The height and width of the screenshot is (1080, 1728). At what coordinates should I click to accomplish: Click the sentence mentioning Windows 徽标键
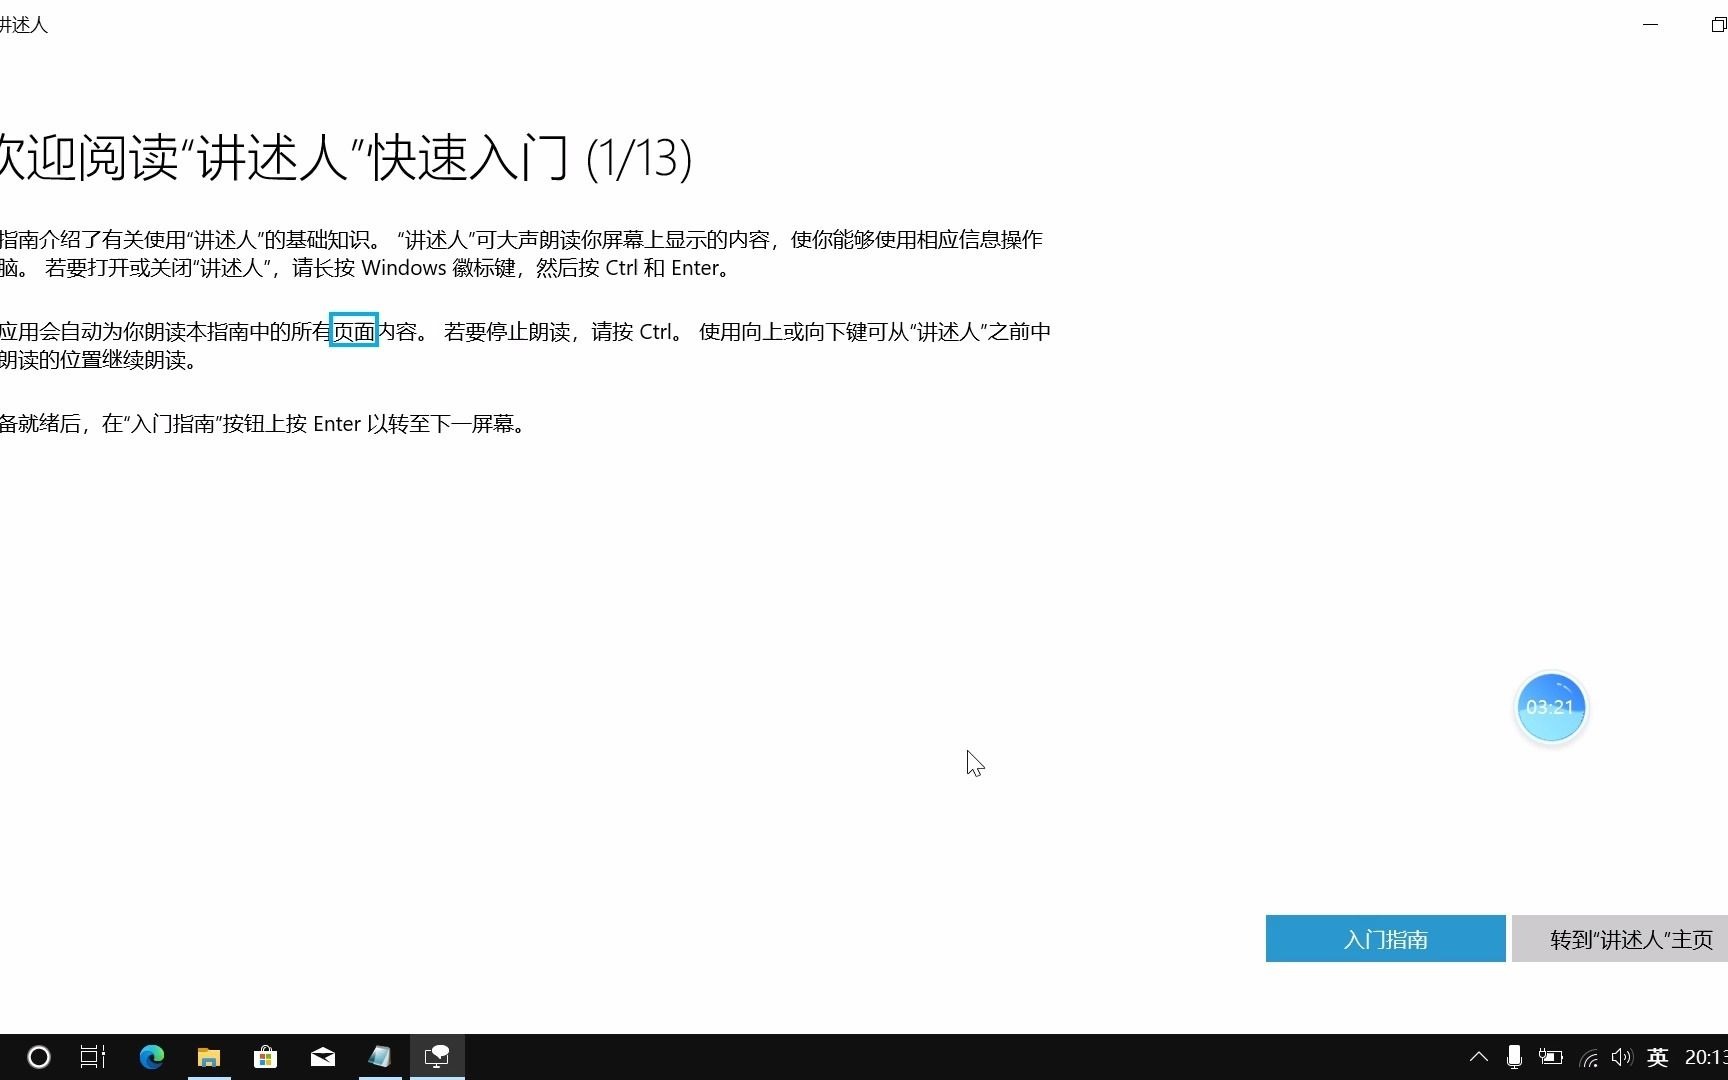pyautogui.click(x=390, y=268)
